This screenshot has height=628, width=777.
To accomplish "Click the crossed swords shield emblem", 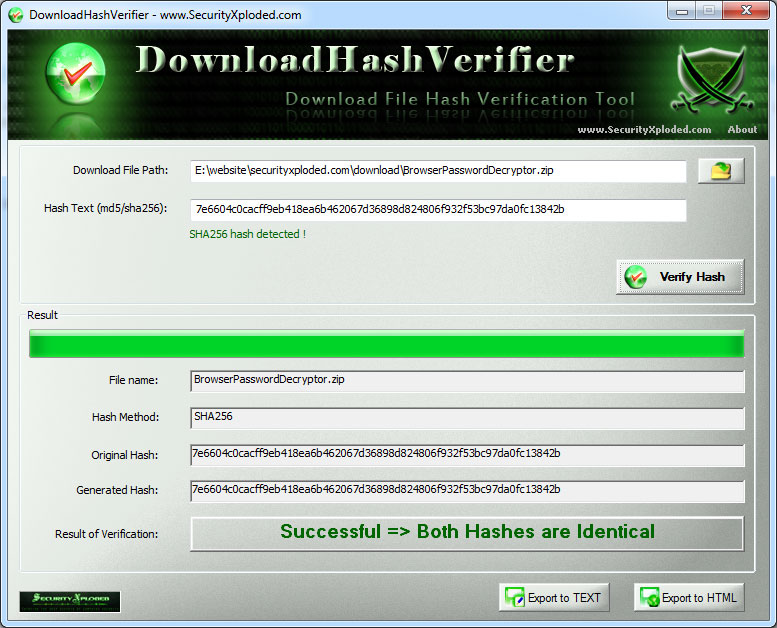I will [x=711, y=80].
